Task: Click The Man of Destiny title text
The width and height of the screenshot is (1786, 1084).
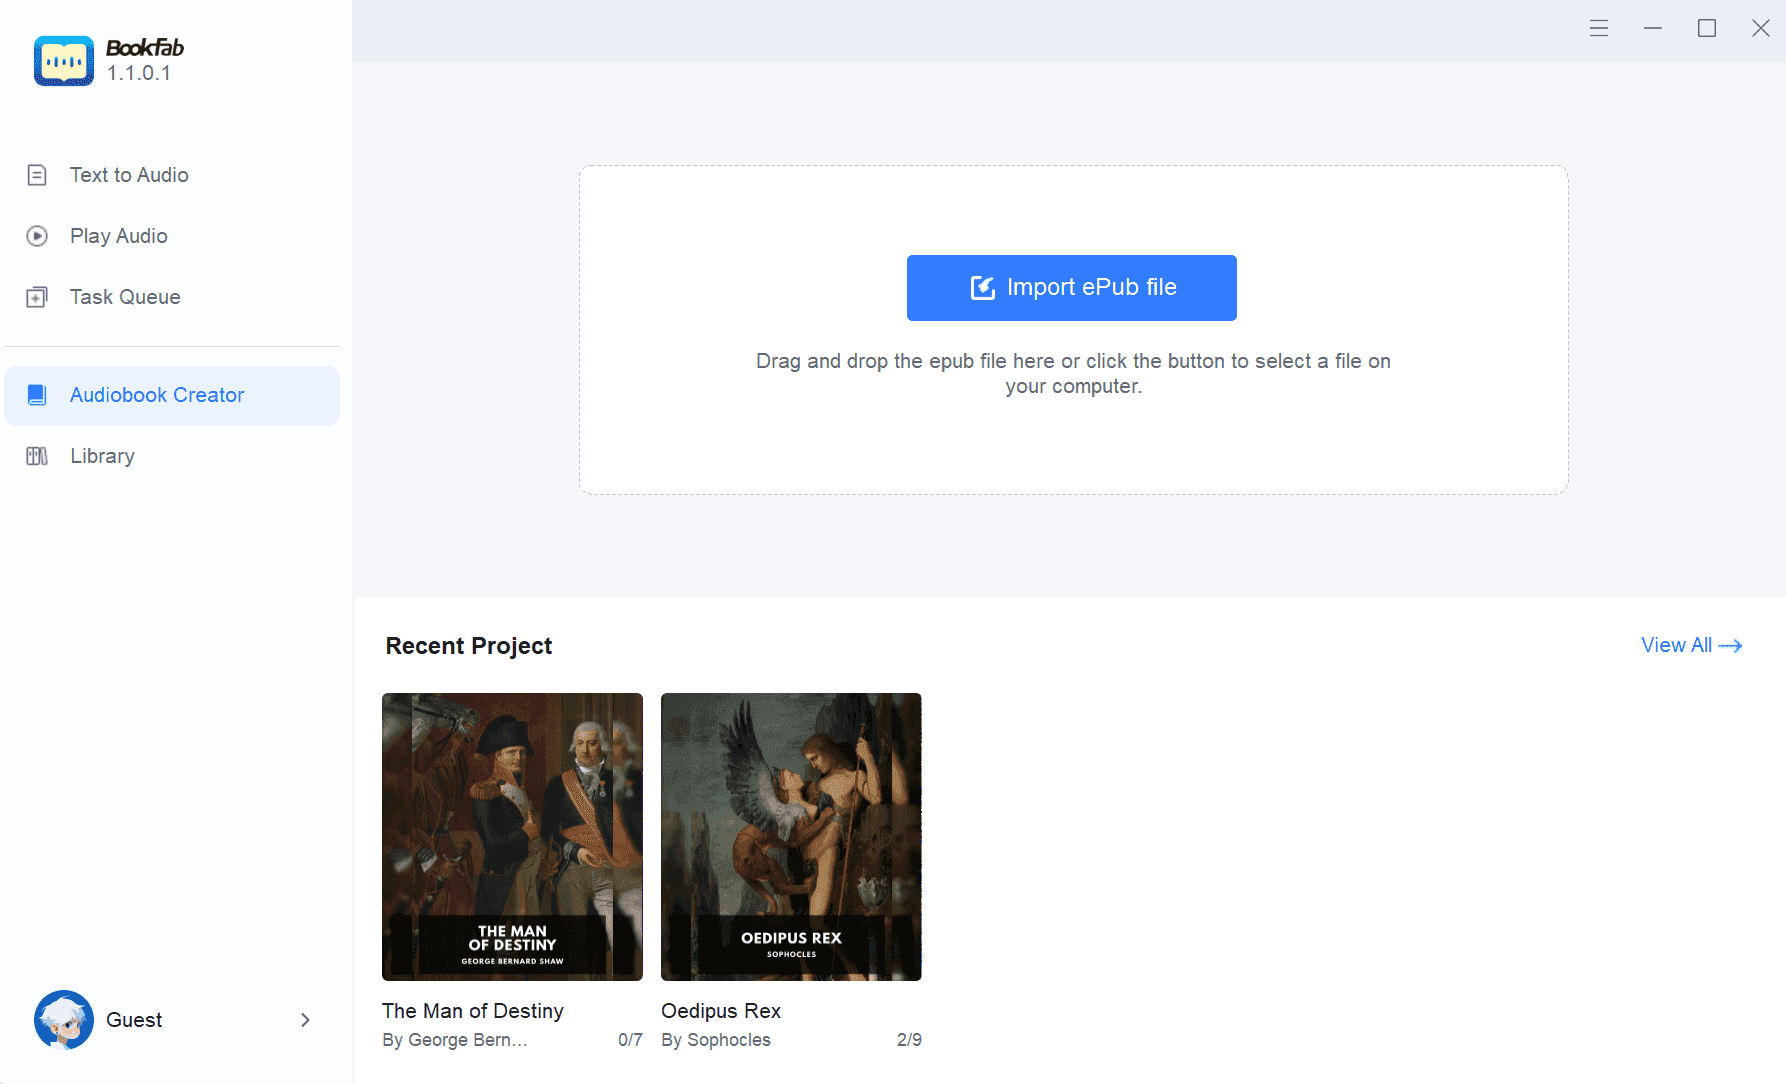Action: click(473, 1011)
